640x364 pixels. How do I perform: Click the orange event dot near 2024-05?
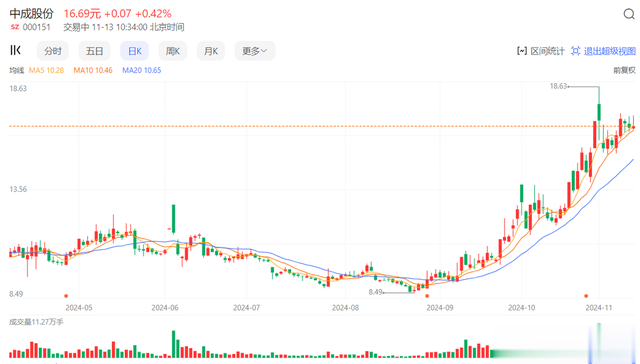(66, 296)
